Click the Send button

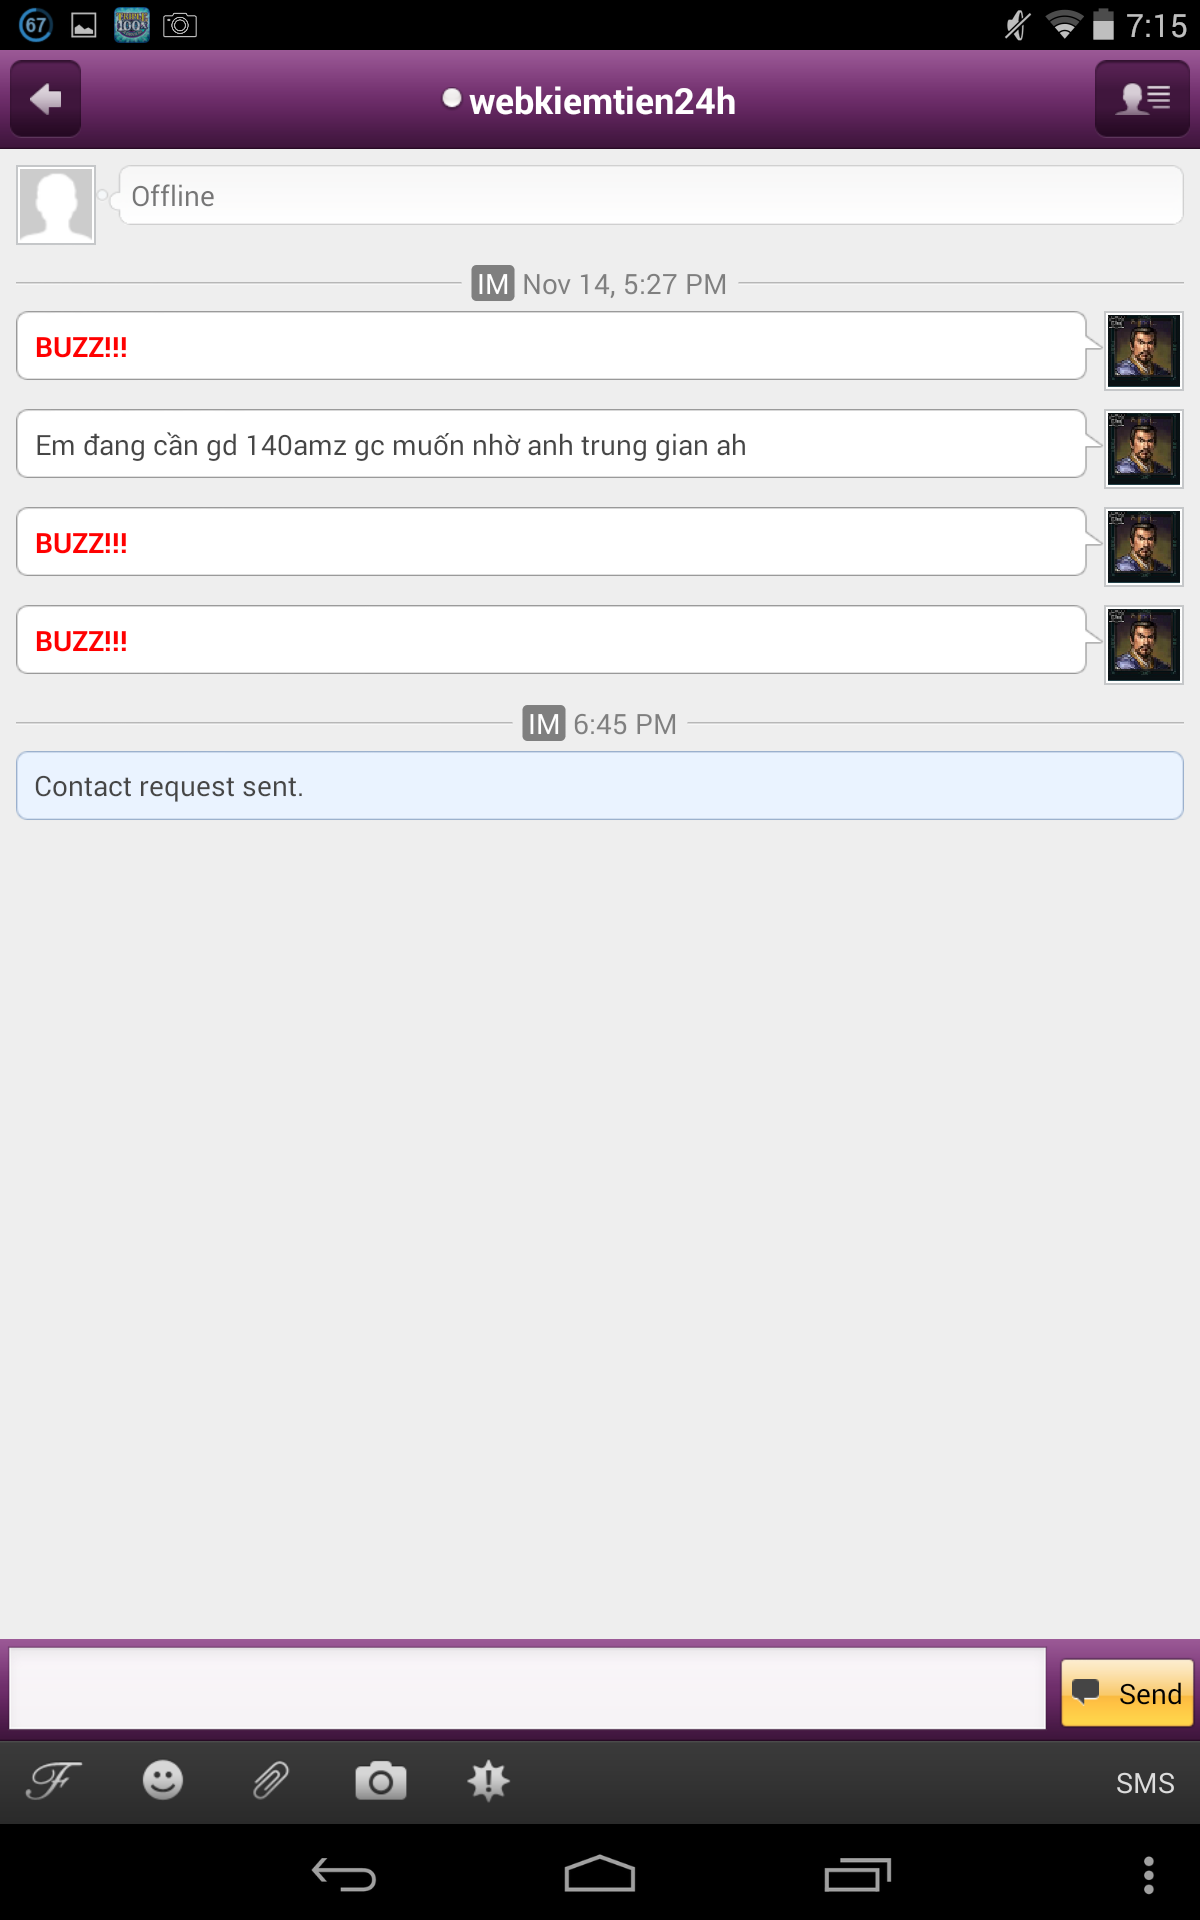tap(1127, 1693)
